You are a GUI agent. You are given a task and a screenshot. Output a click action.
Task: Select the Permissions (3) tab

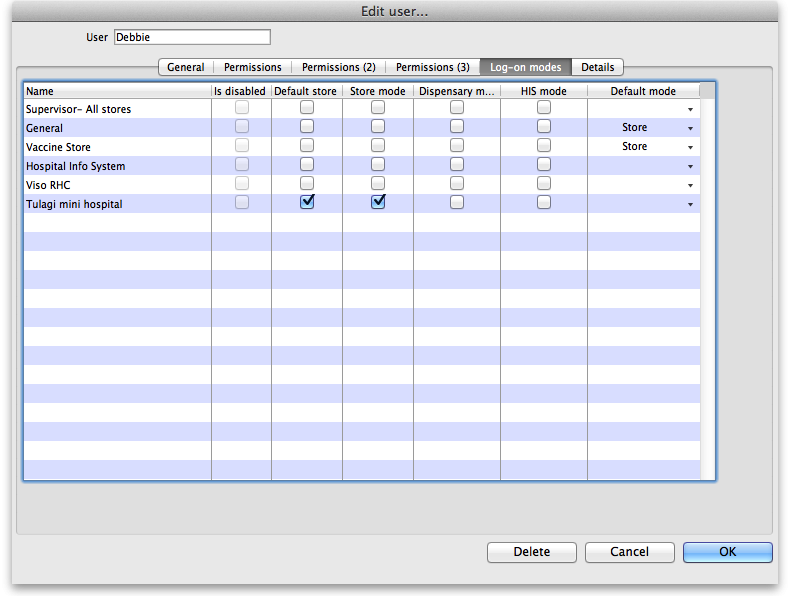[x=432, y=67]
